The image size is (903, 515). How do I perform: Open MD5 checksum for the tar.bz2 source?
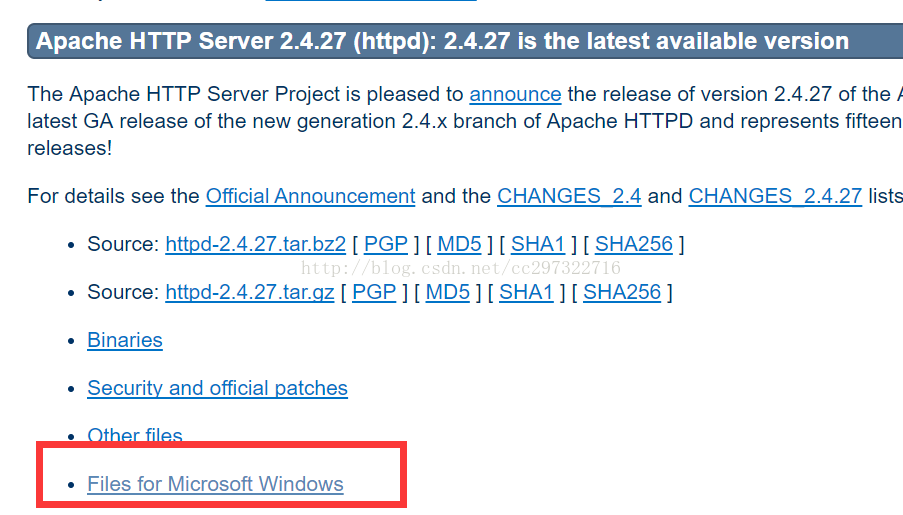pyautogui.click(x=459, y=244)
